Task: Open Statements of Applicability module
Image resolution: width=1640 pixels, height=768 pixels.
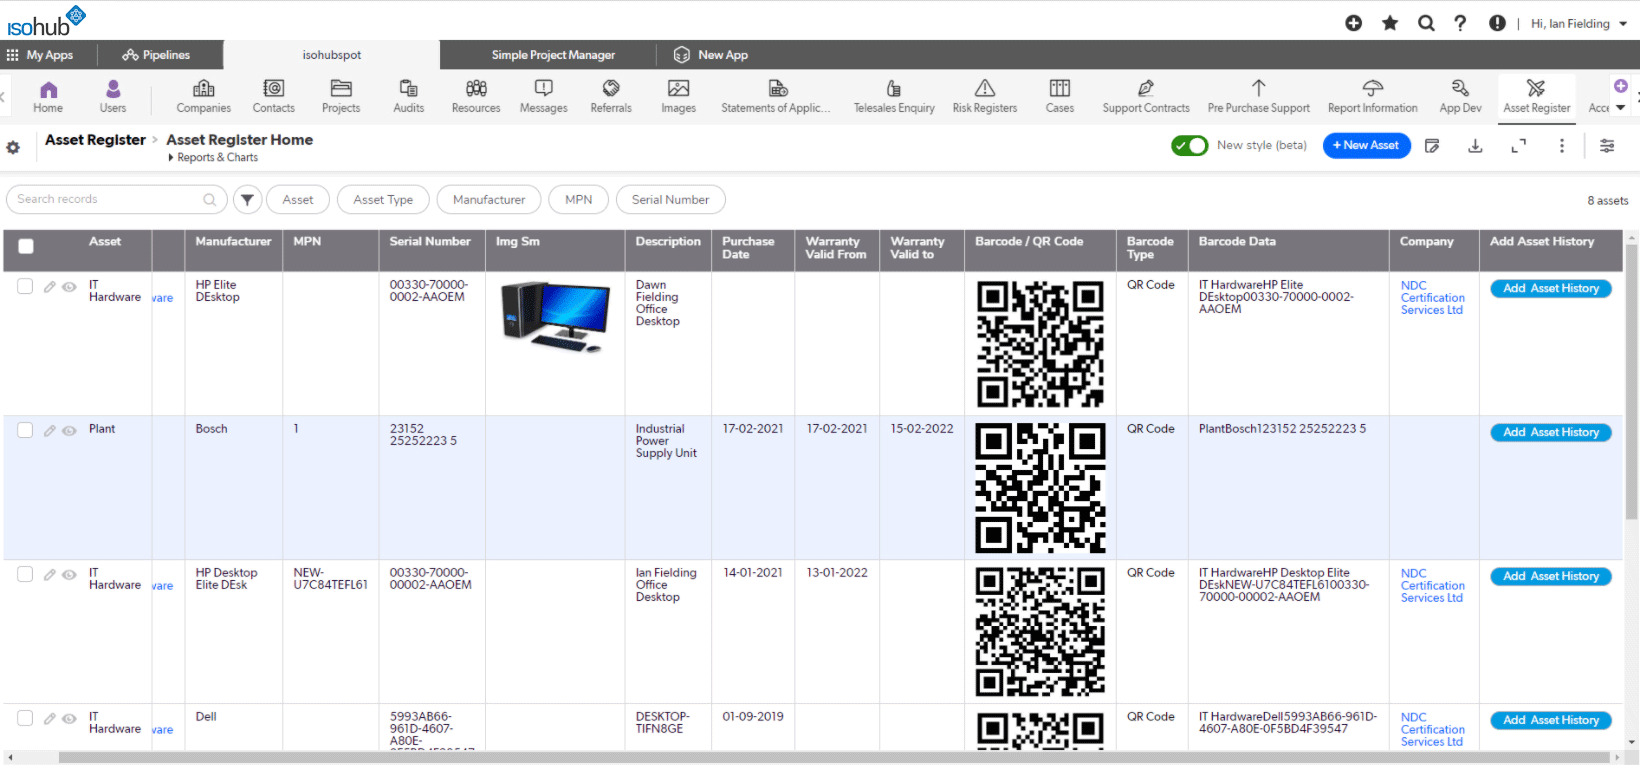Action: point(776,97)
